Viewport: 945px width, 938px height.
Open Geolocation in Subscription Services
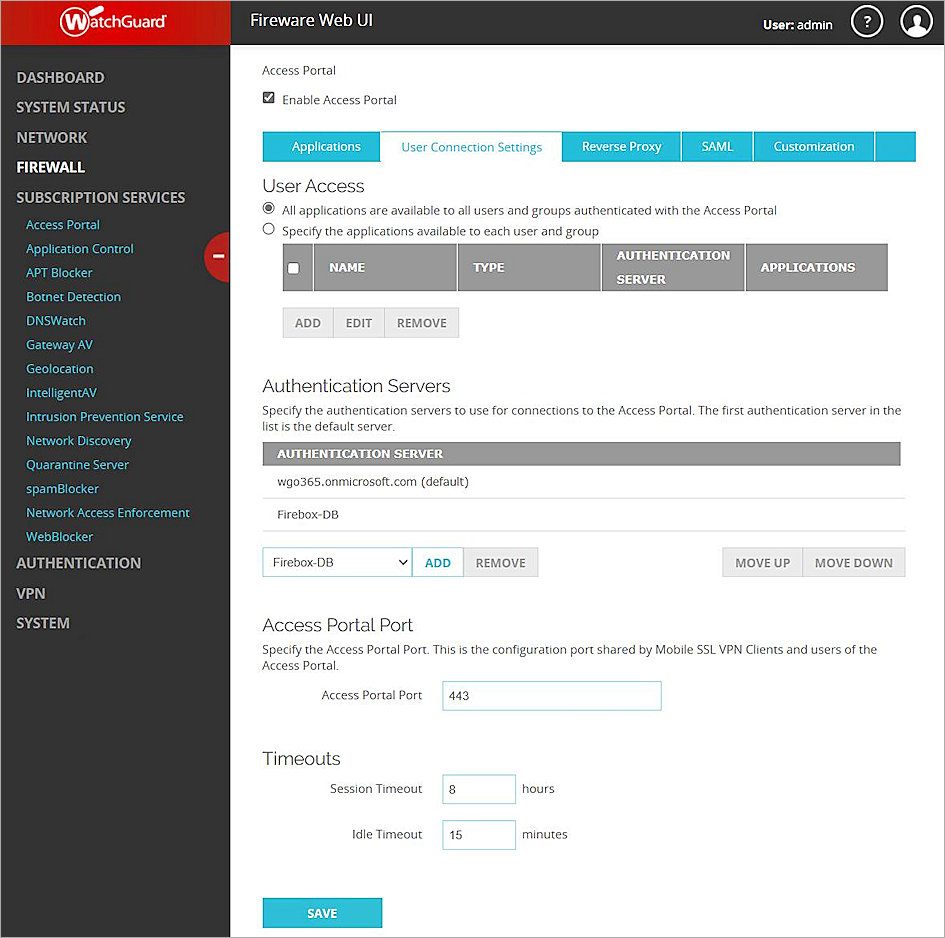click(59, 368)
